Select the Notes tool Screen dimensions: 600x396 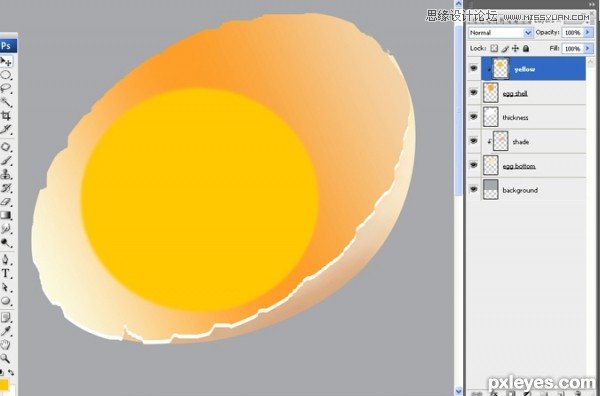point(6,317)
